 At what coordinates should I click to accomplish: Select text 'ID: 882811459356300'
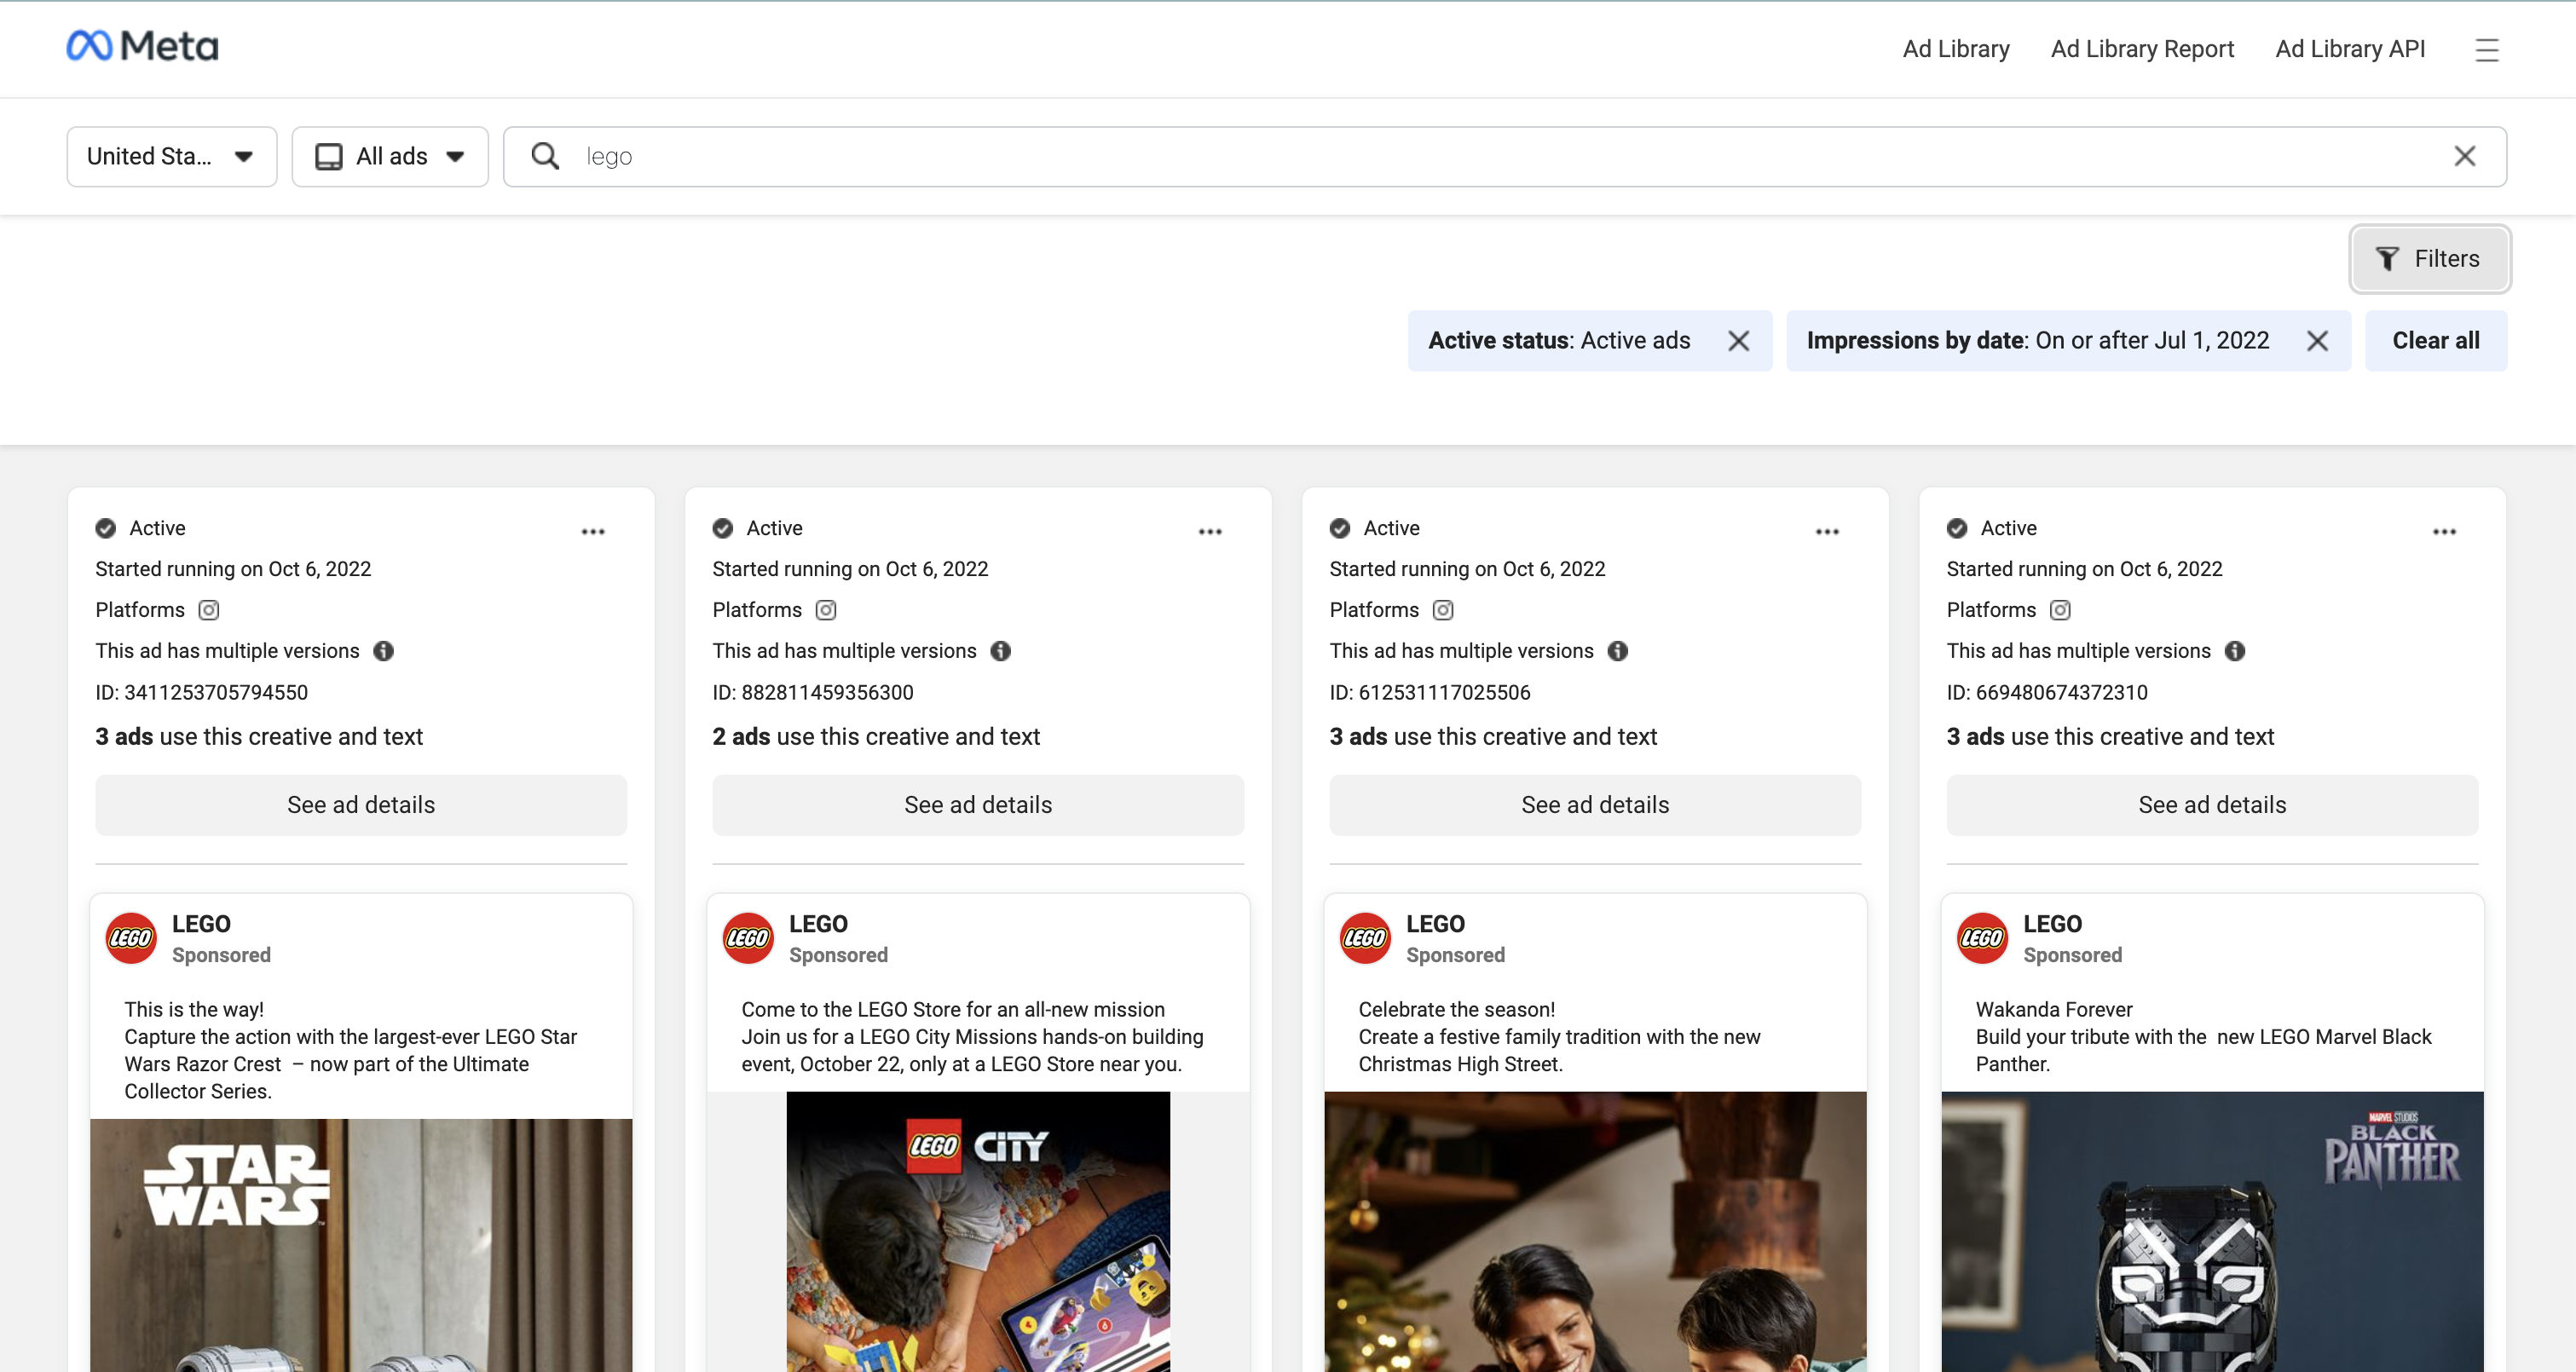point(812,692)
